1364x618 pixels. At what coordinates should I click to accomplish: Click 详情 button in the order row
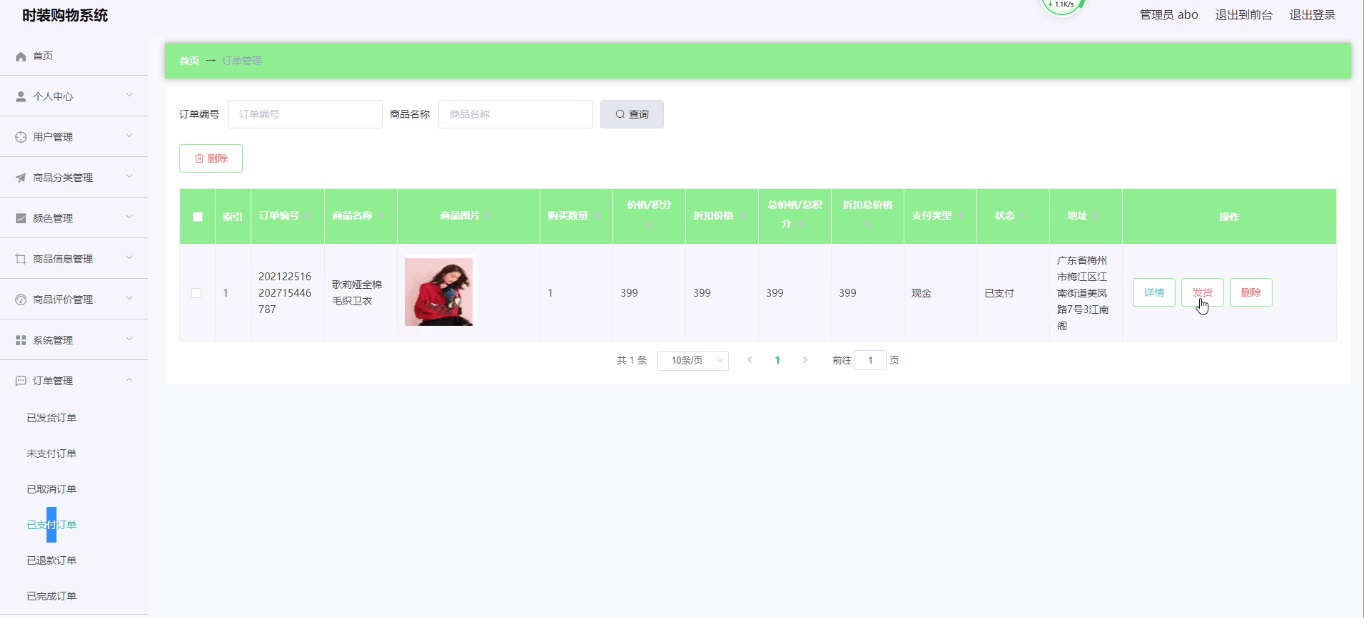point(1154,293)
